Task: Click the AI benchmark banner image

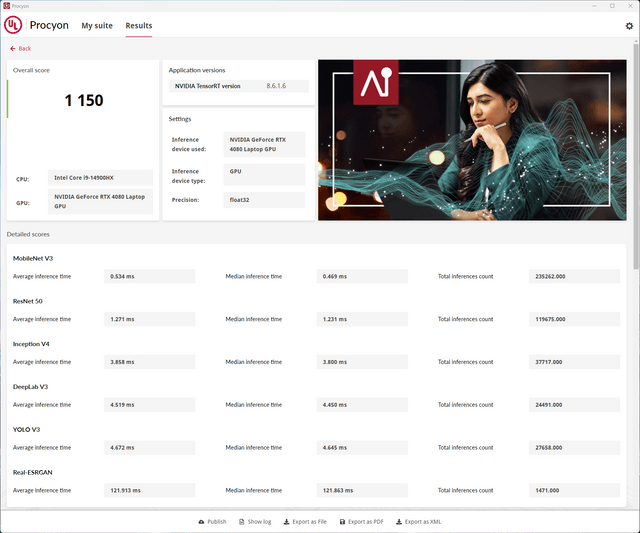Action: [472, 140]
